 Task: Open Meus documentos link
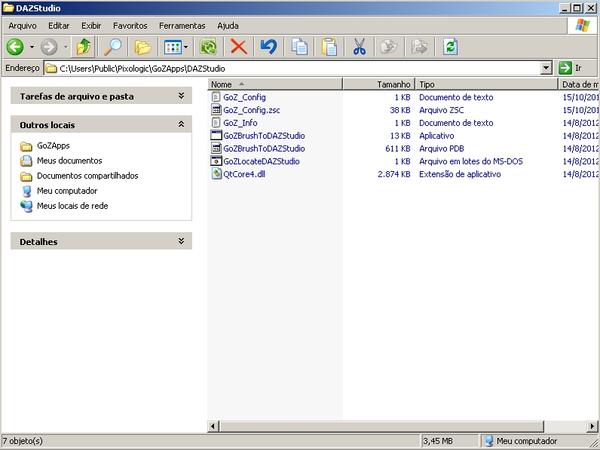click(69, 161)
